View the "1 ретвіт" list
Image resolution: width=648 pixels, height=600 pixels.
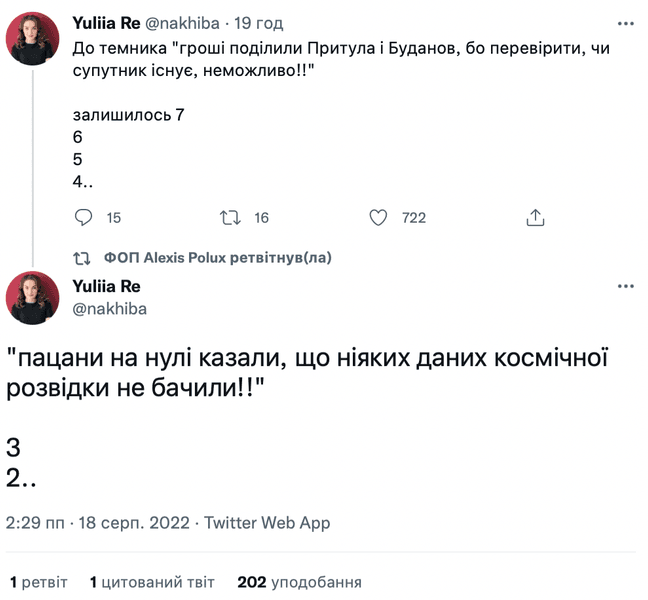click(38, 582)
